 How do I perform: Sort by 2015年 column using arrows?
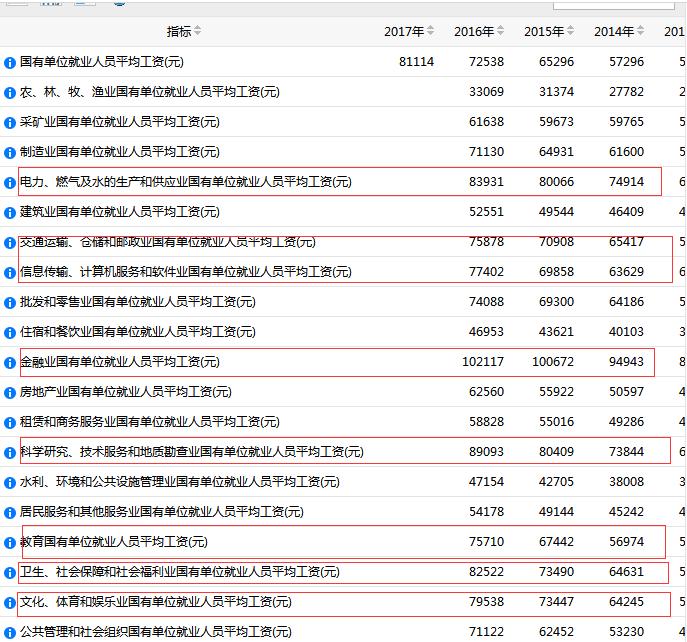click(570, 31)
